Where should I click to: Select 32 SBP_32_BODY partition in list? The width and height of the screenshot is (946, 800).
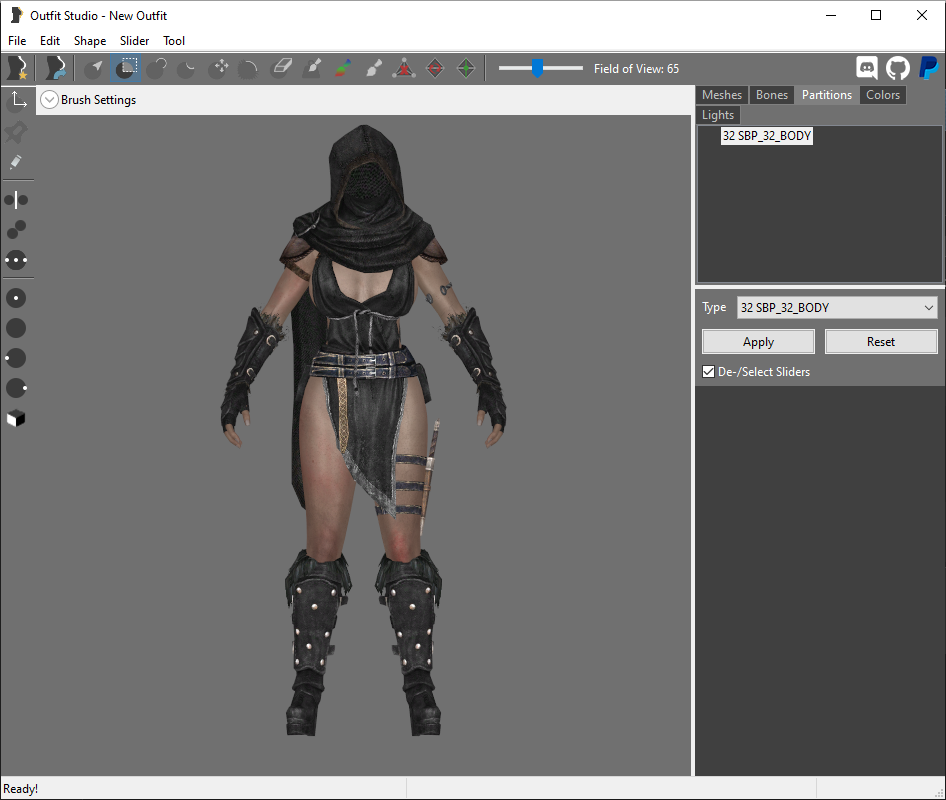(767, 136)
